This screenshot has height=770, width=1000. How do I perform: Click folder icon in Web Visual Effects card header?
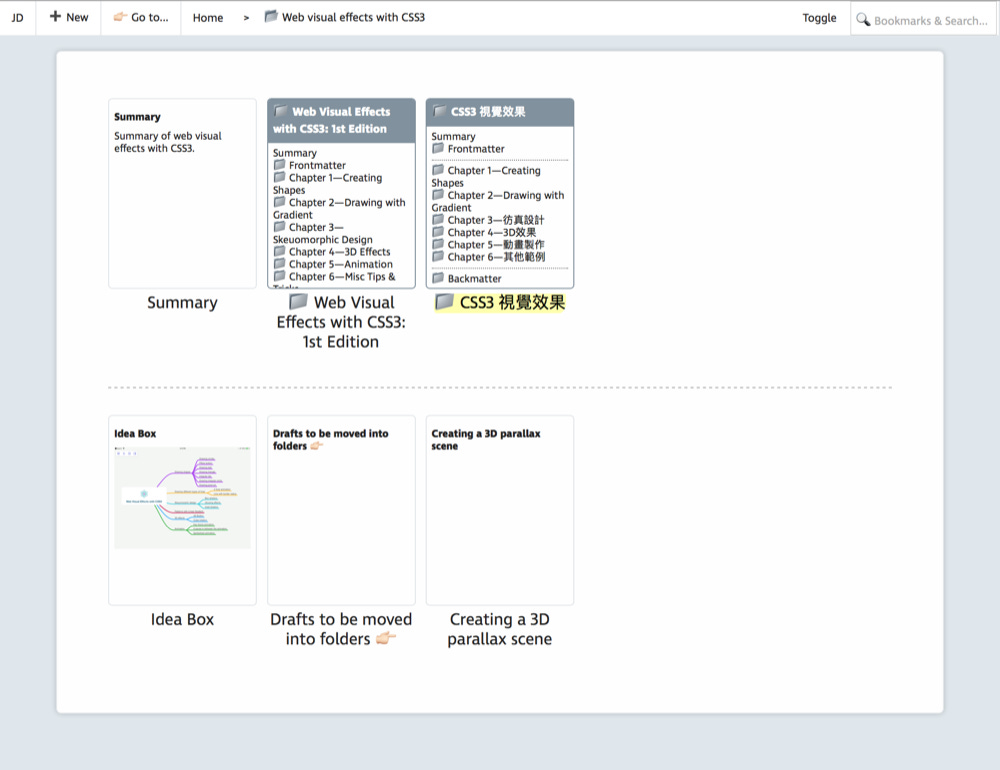(x=281, y=111)
